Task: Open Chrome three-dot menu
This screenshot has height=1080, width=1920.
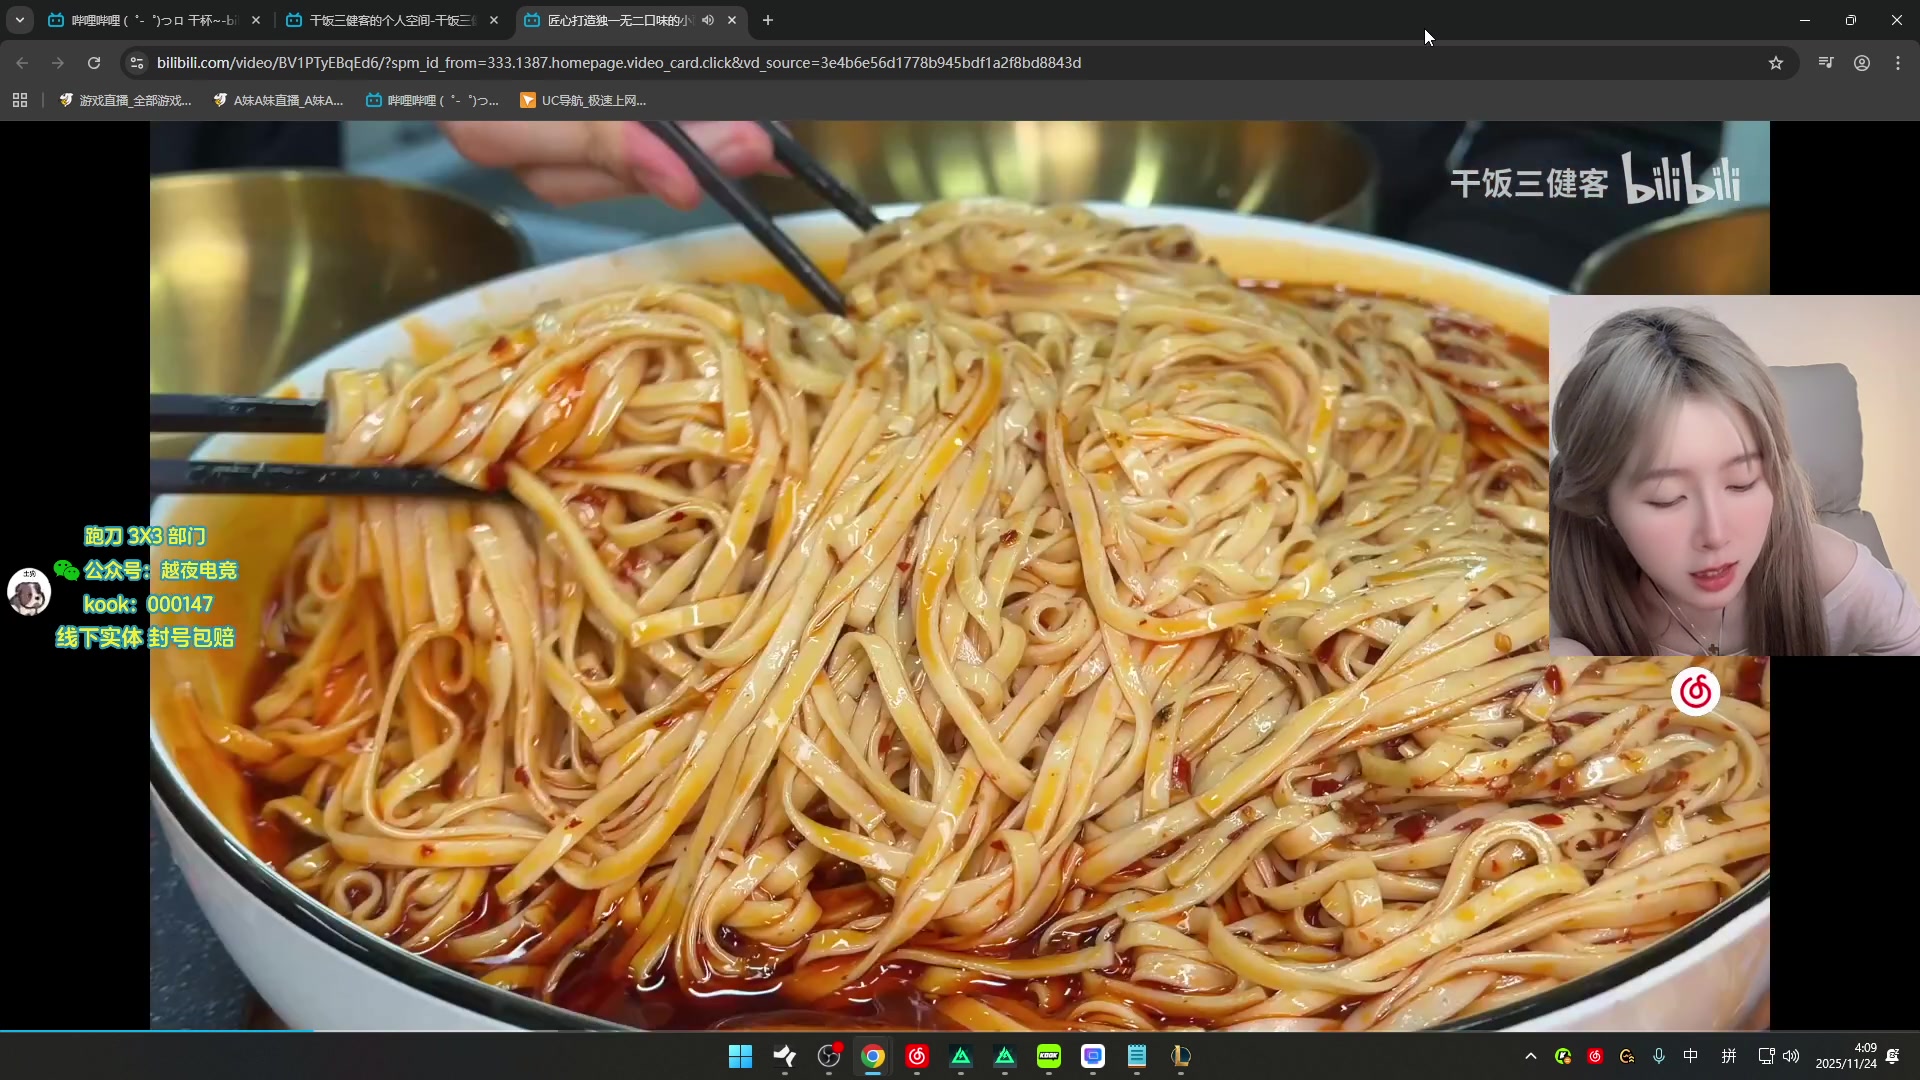Action: coord(1898,63)
